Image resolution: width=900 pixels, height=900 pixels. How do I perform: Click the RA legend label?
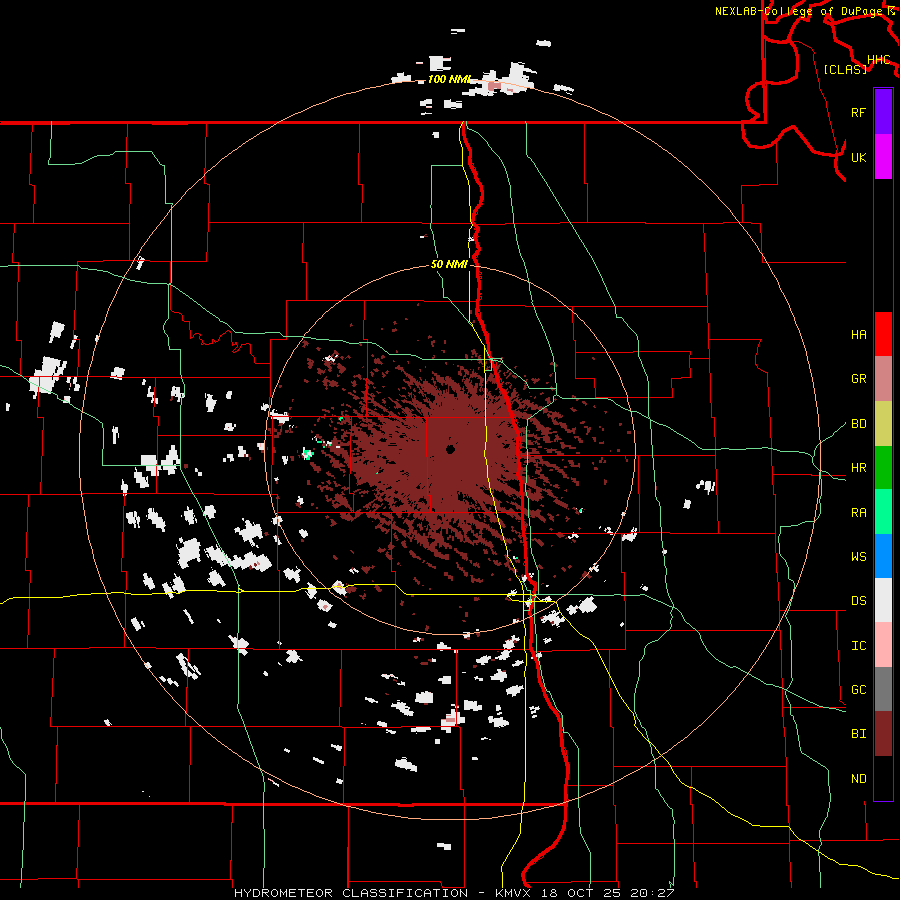point(858,512)
